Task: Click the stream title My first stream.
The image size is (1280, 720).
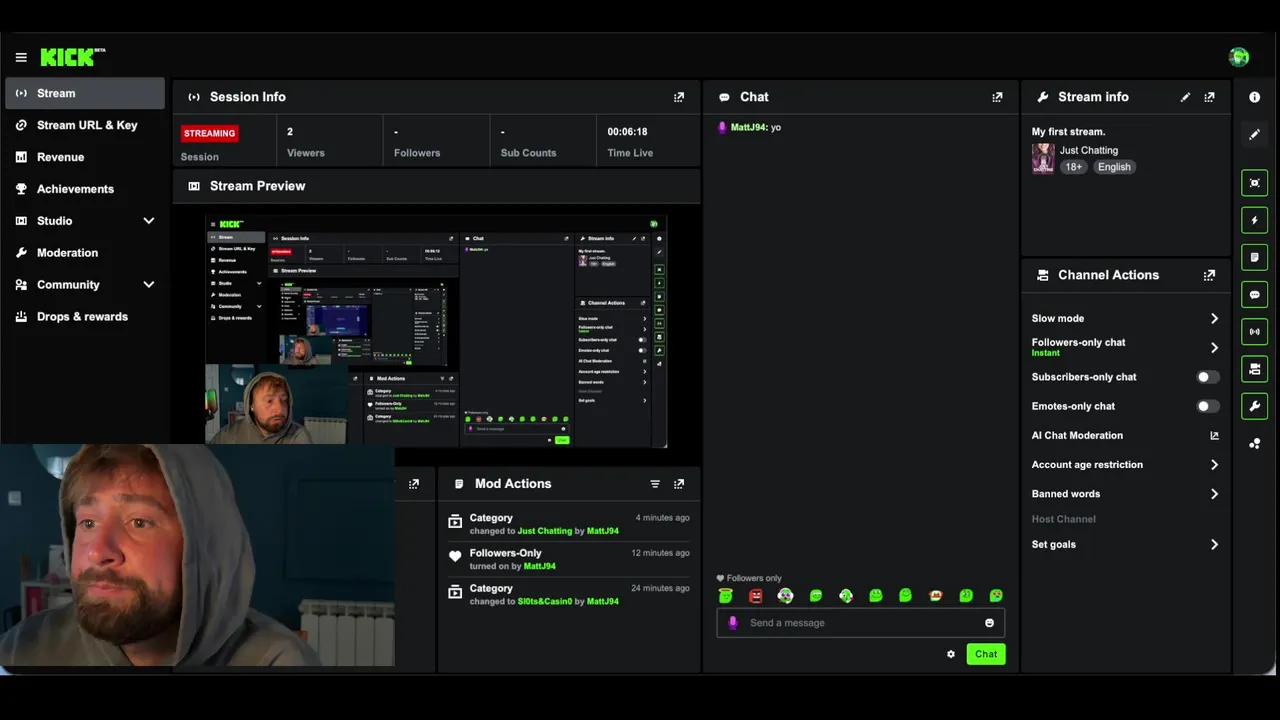Action: 1068,132
